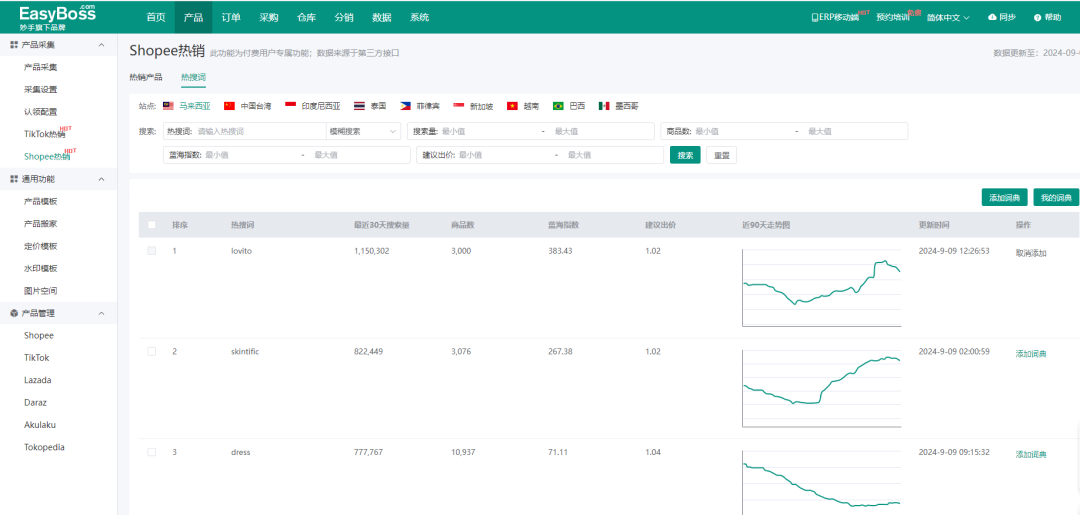
Task: Focus the 蓝海指数 minimum value field
Action: [x=251, y=155]
